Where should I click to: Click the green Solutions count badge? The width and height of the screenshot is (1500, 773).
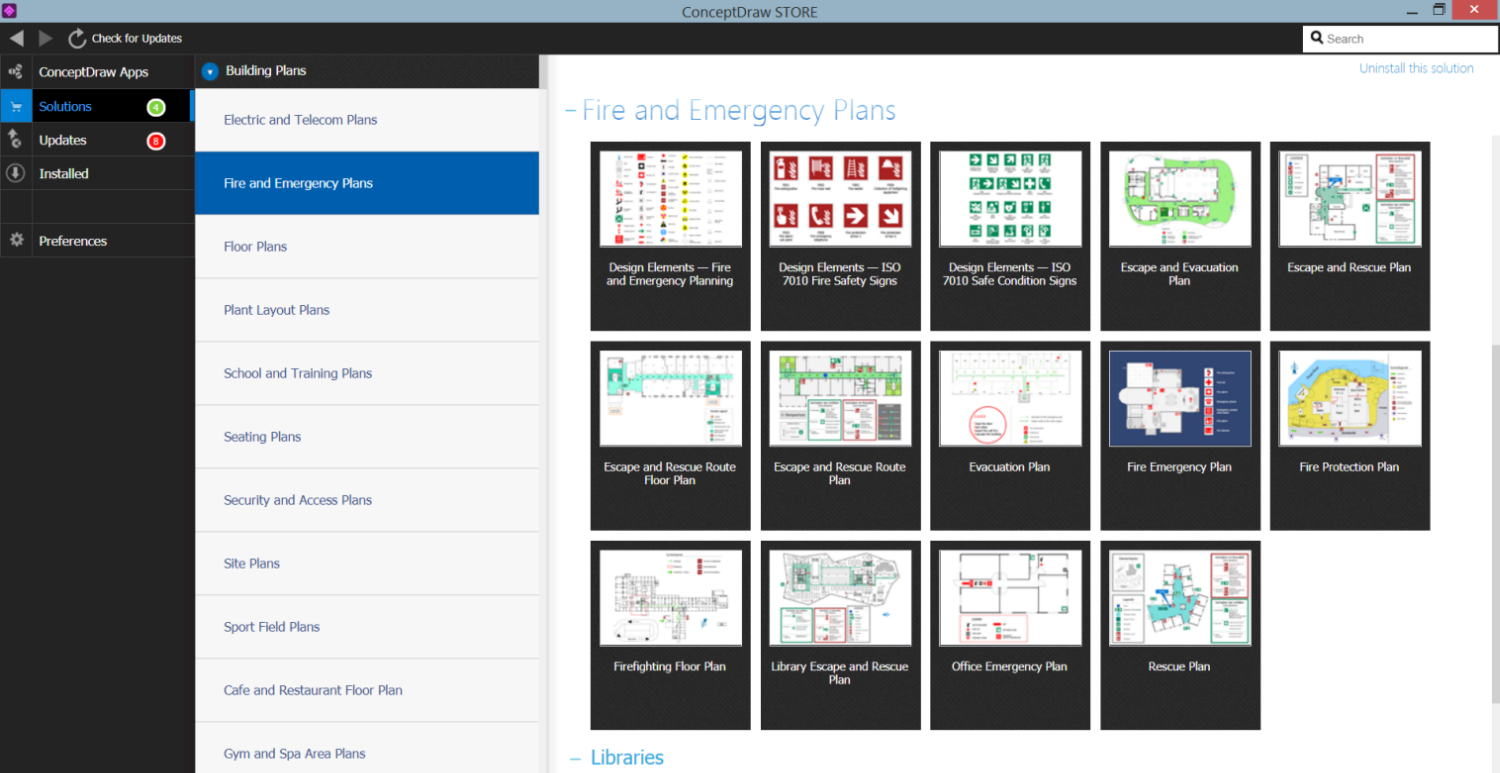[156, 107]
